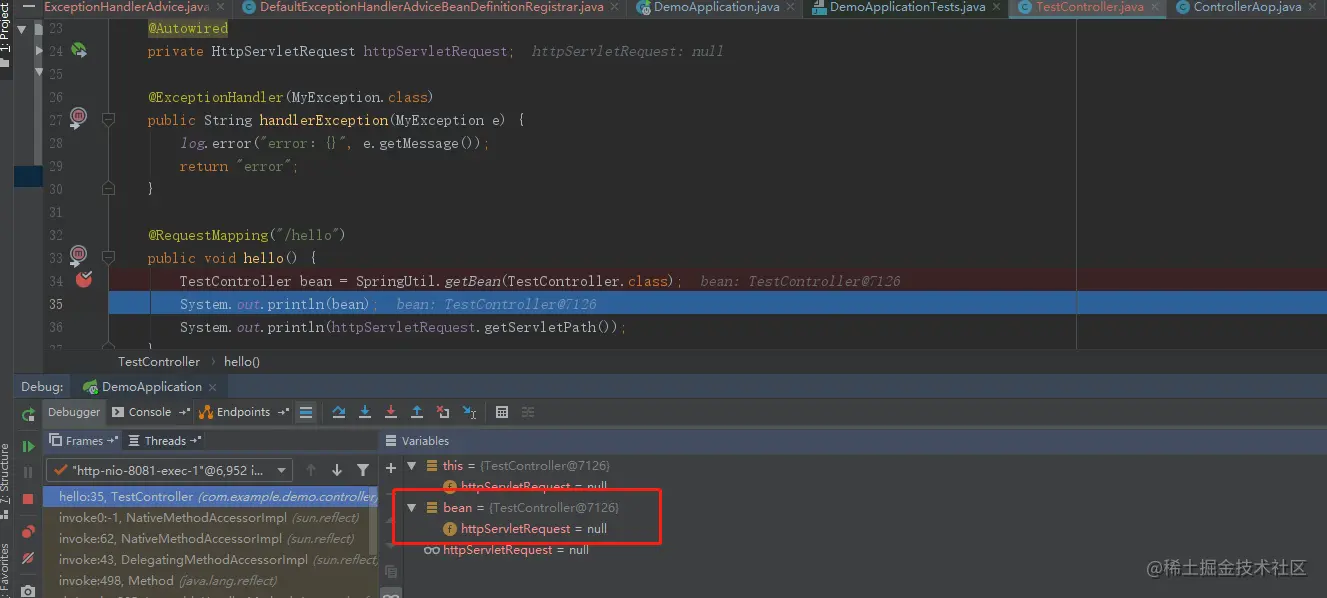Toggle Mute Breakpoints
Screen dimensions: 1327x598
click(x=28, y=558)
